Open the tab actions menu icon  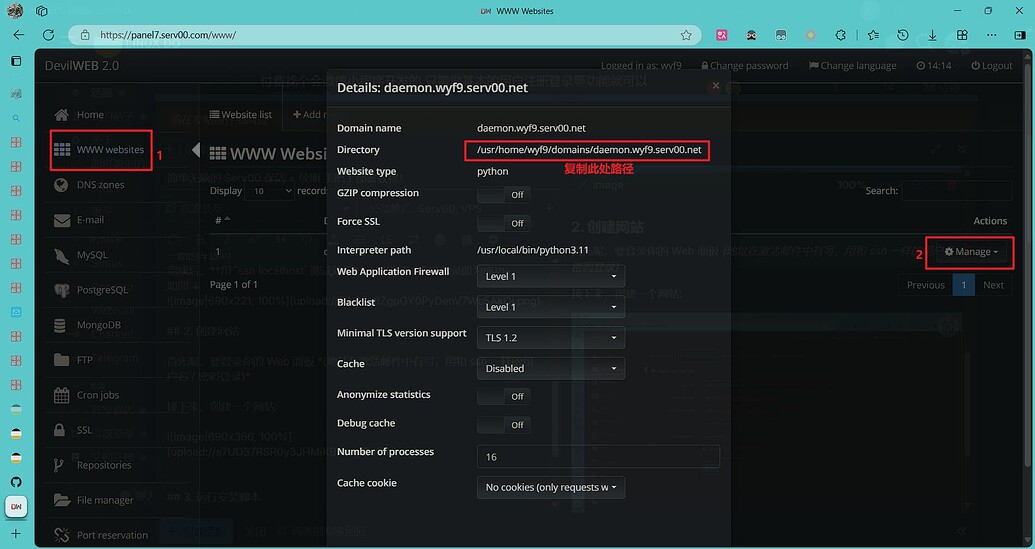[x=17, y=61]
